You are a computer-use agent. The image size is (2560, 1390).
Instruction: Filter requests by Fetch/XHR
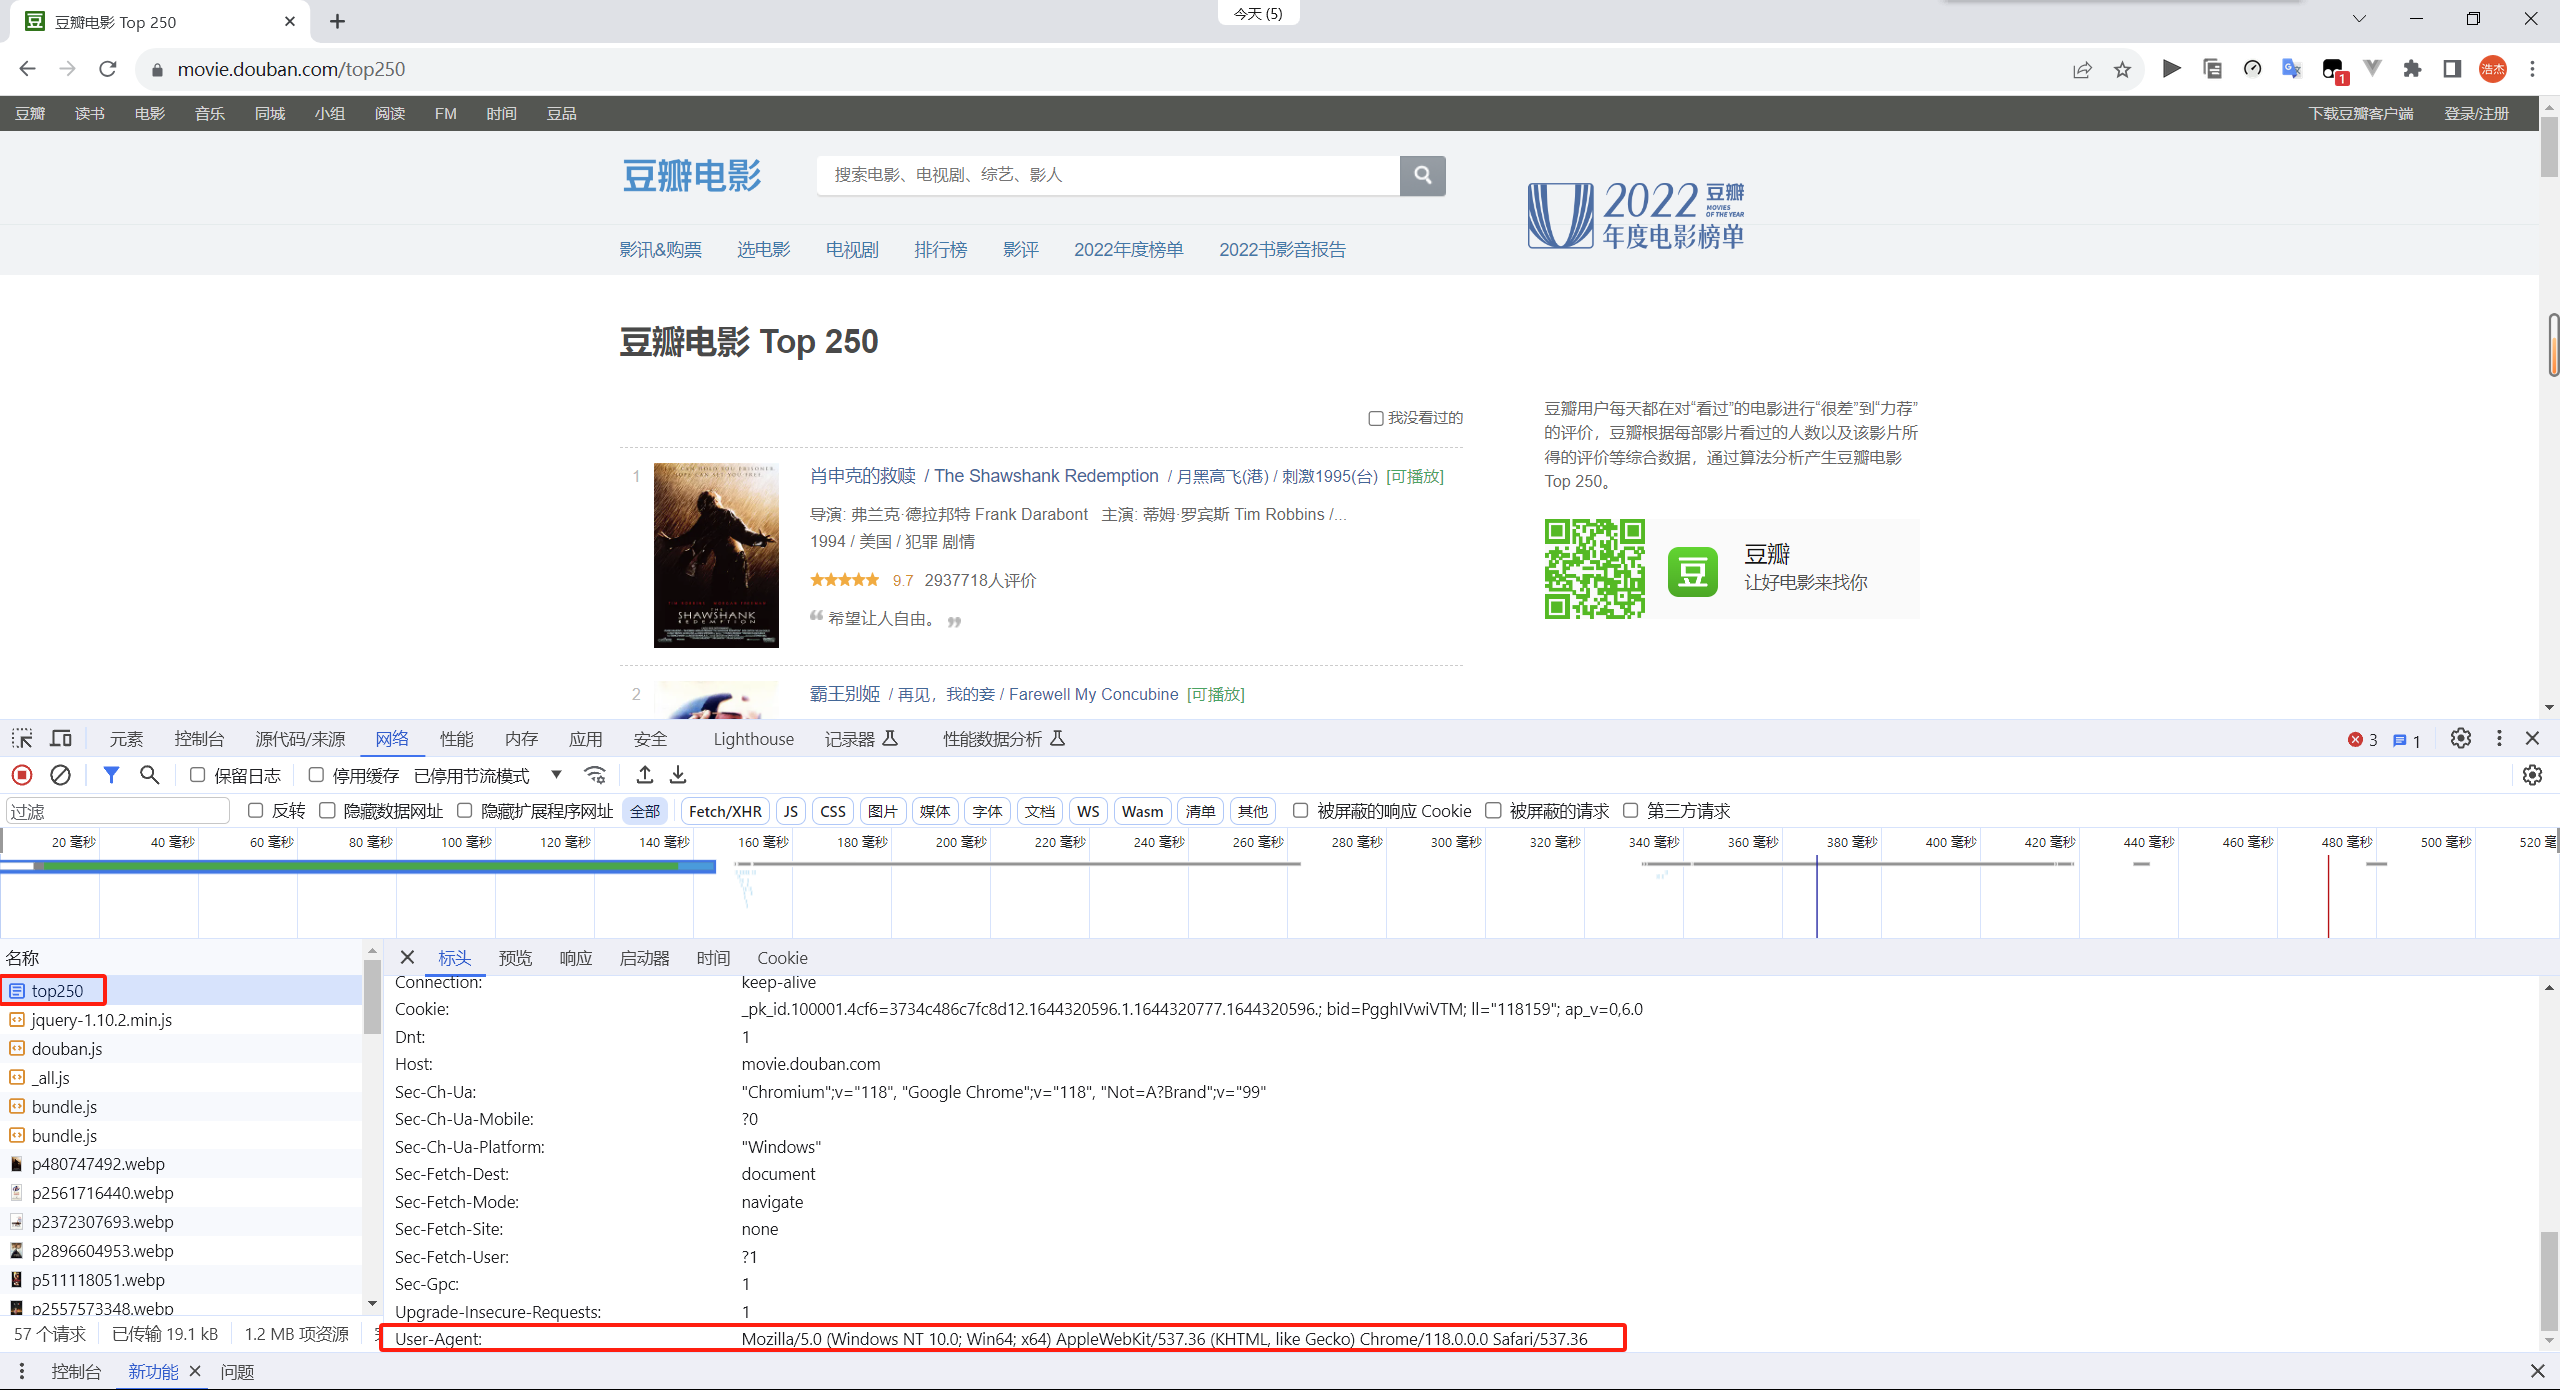pos(725,811)
